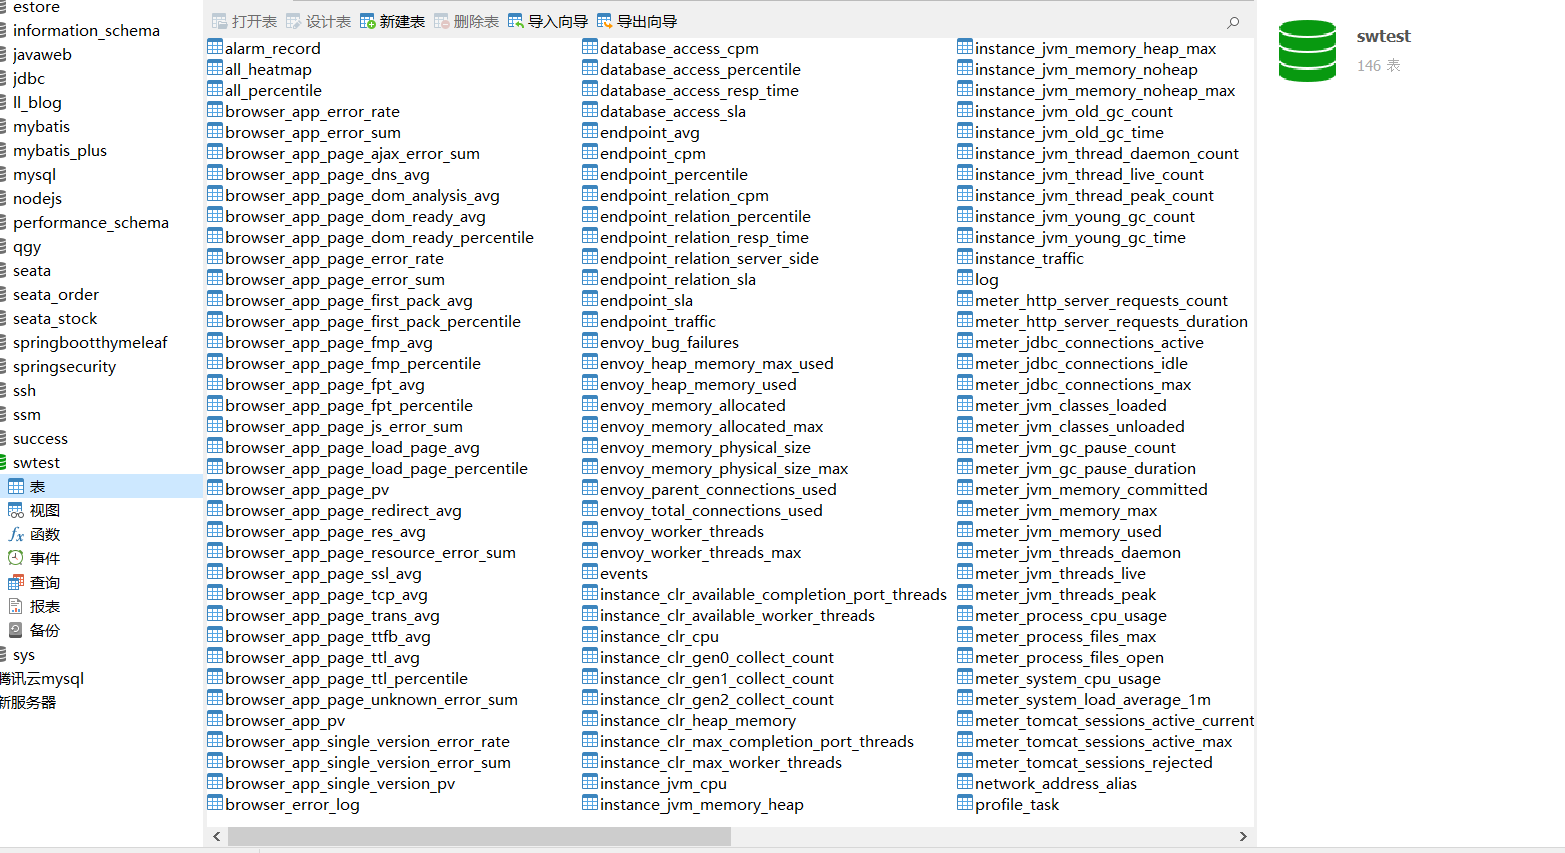This screenshot has width=1565, height=853.
Task: Select the seata_order database
Action: point(56,294)
